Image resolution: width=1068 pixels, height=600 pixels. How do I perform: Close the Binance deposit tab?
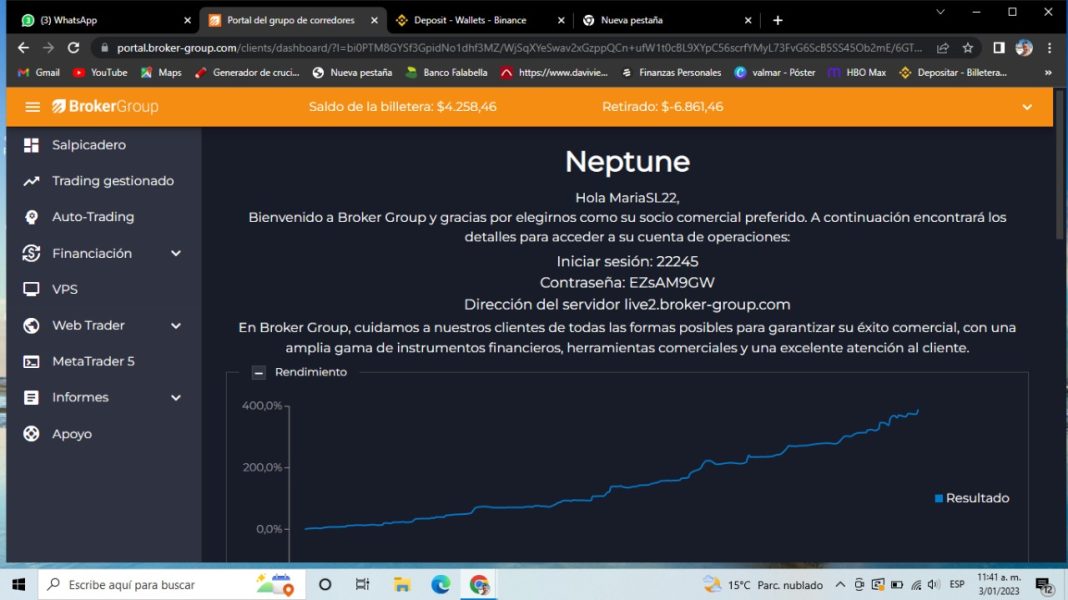(x=561, y=20)
